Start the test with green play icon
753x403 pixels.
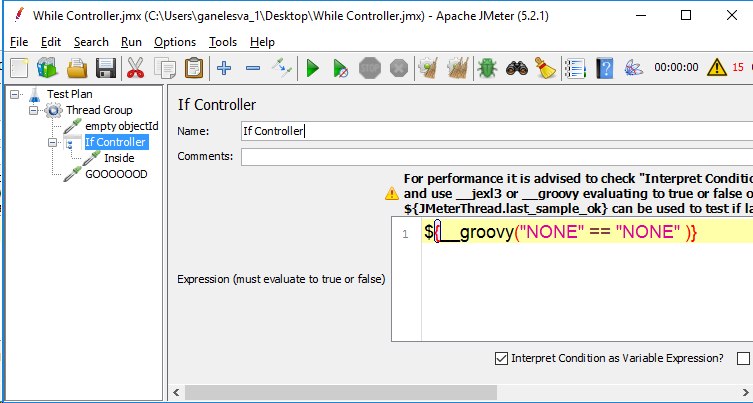tap(313, 68)
